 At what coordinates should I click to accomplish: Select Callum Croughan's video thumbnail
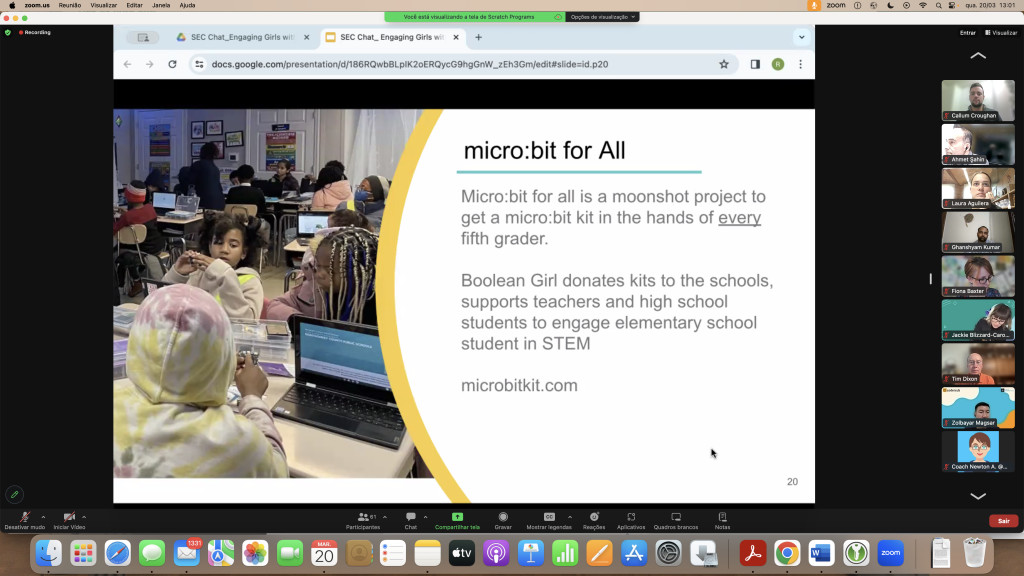pos(977,100)
